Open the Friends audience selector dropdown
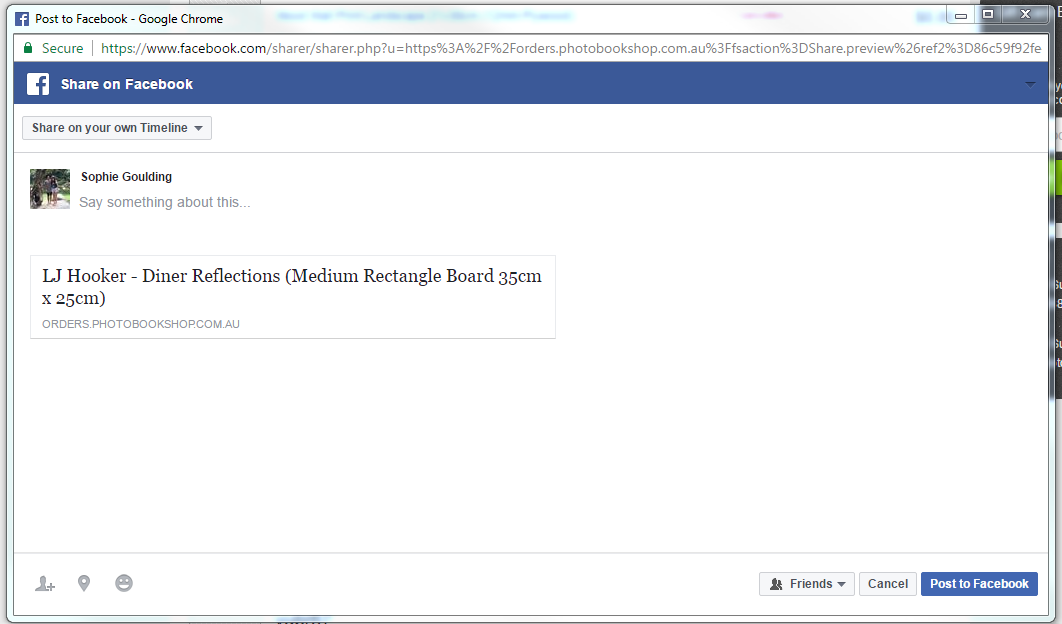1062x624 pixels. [807, 584]
